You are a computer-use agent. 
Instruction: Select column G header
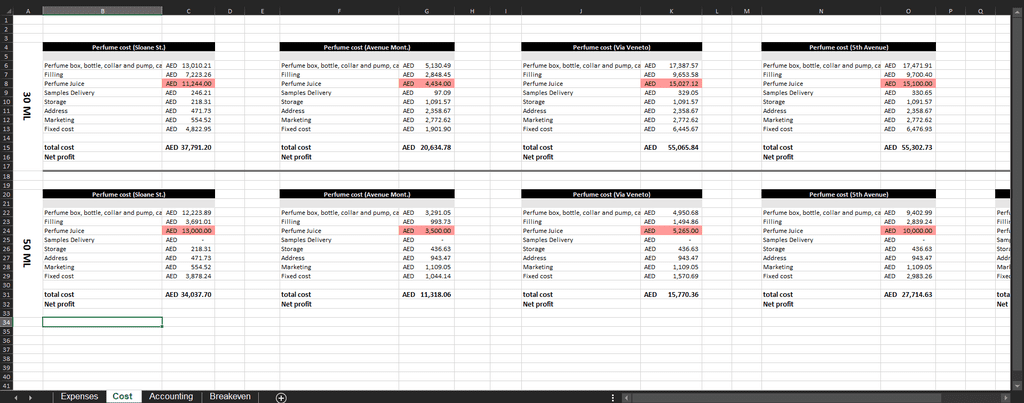click(426, 11)
